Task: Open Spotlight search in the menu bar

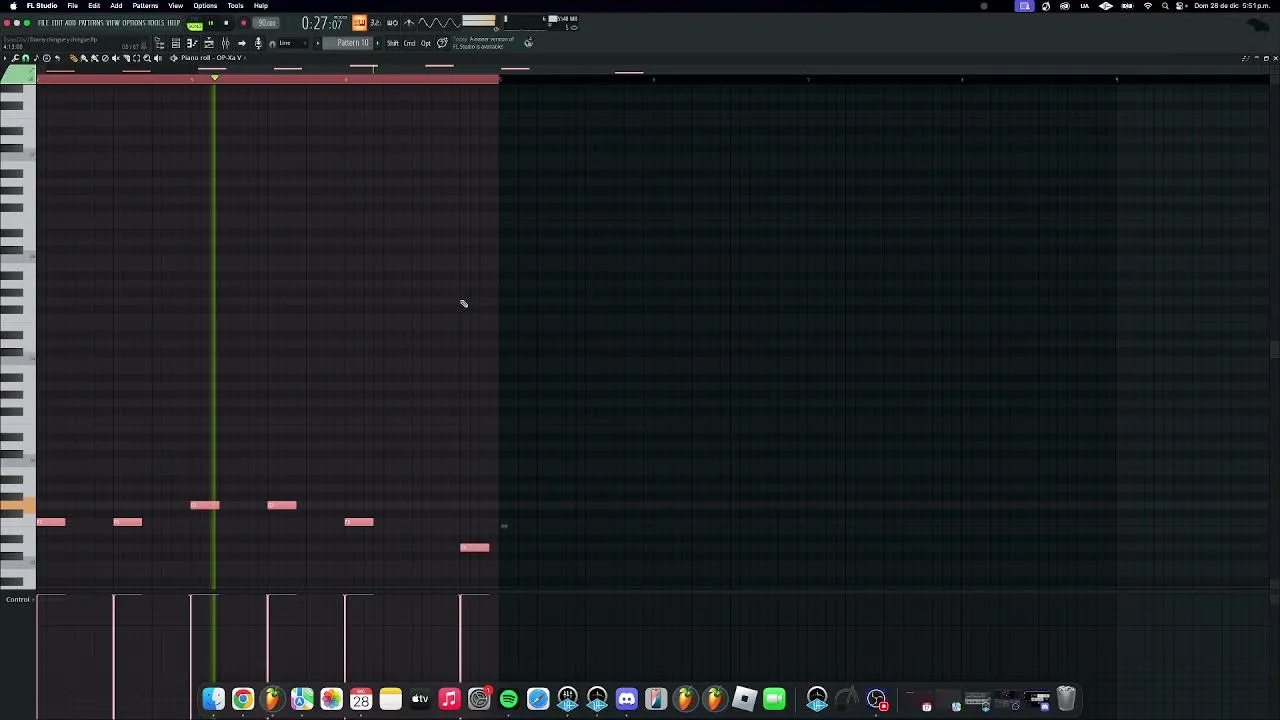Action: click(x=1165, y=6)
